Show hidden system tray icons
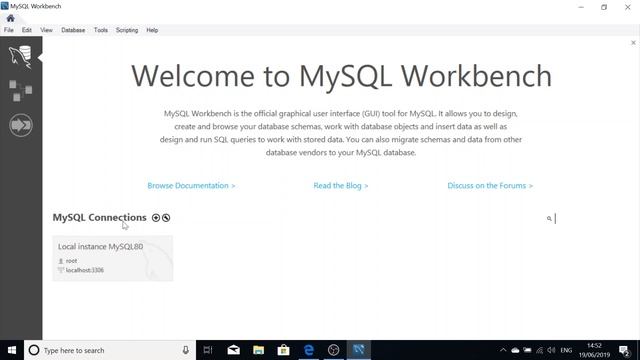This screenshot has height=360, width=640. [x=503, y=350]
